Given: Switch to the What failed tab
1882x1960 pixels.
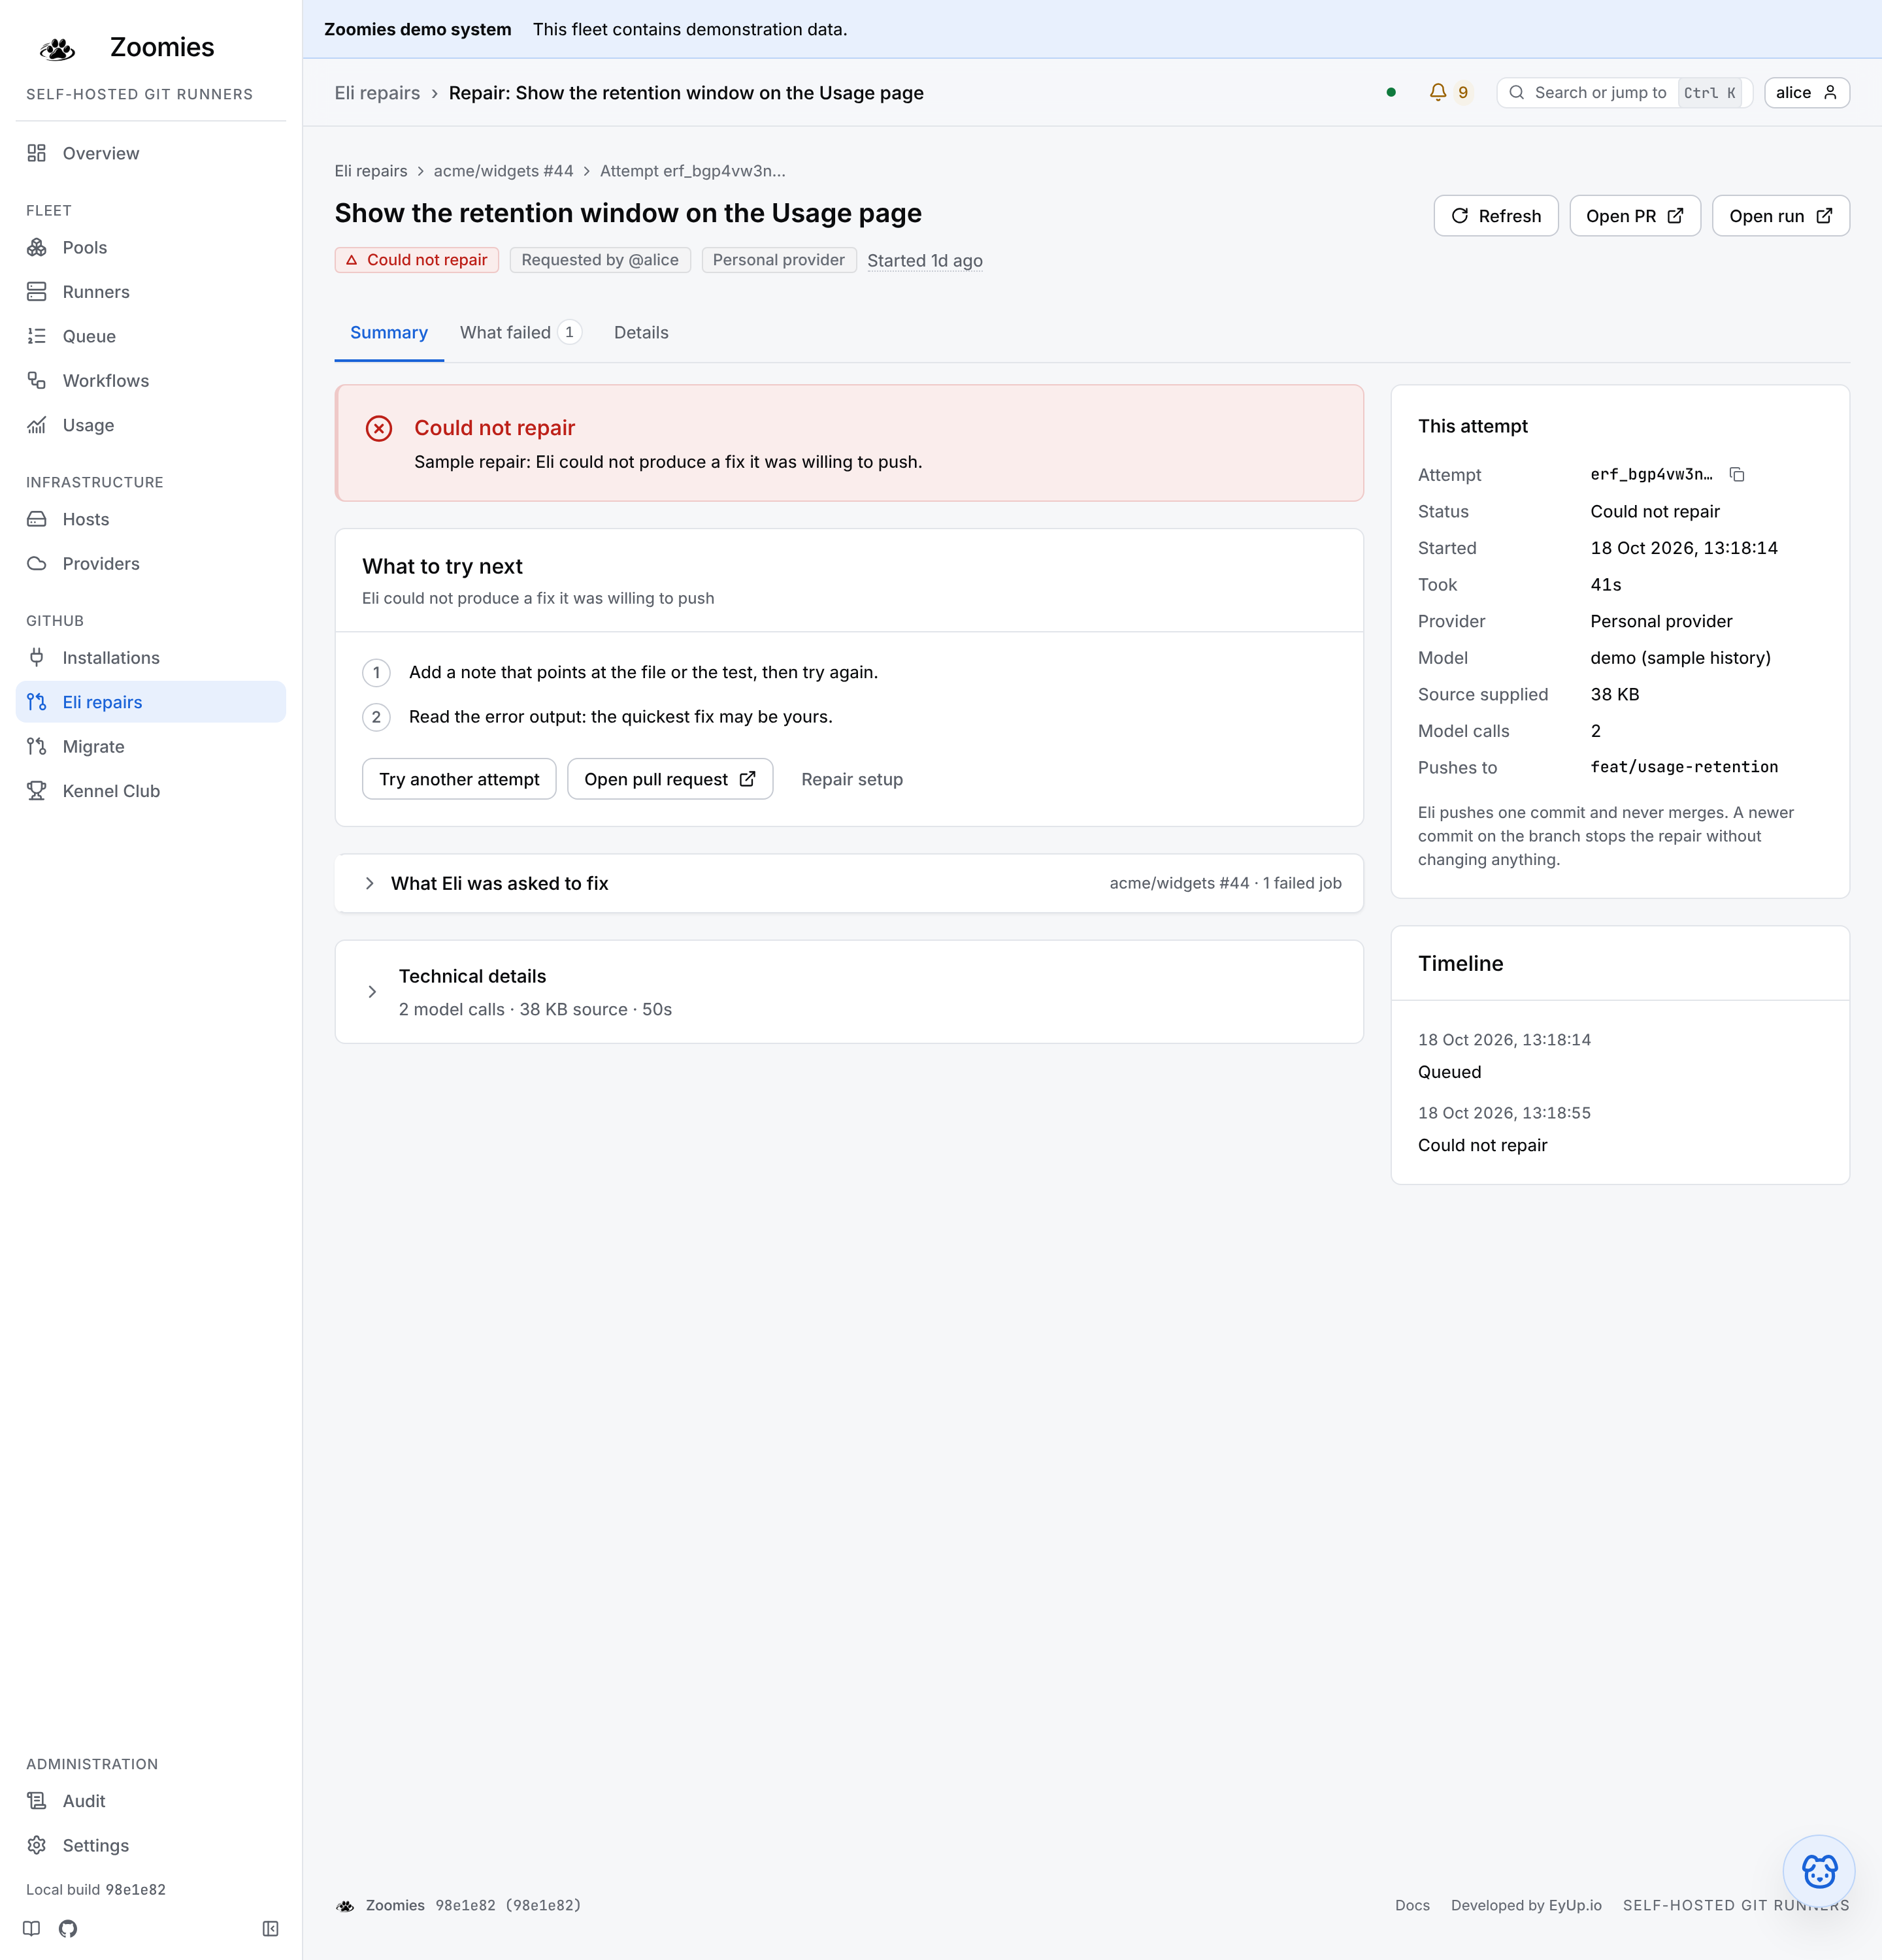Looking at the screenshot, I should coord(520,333).
